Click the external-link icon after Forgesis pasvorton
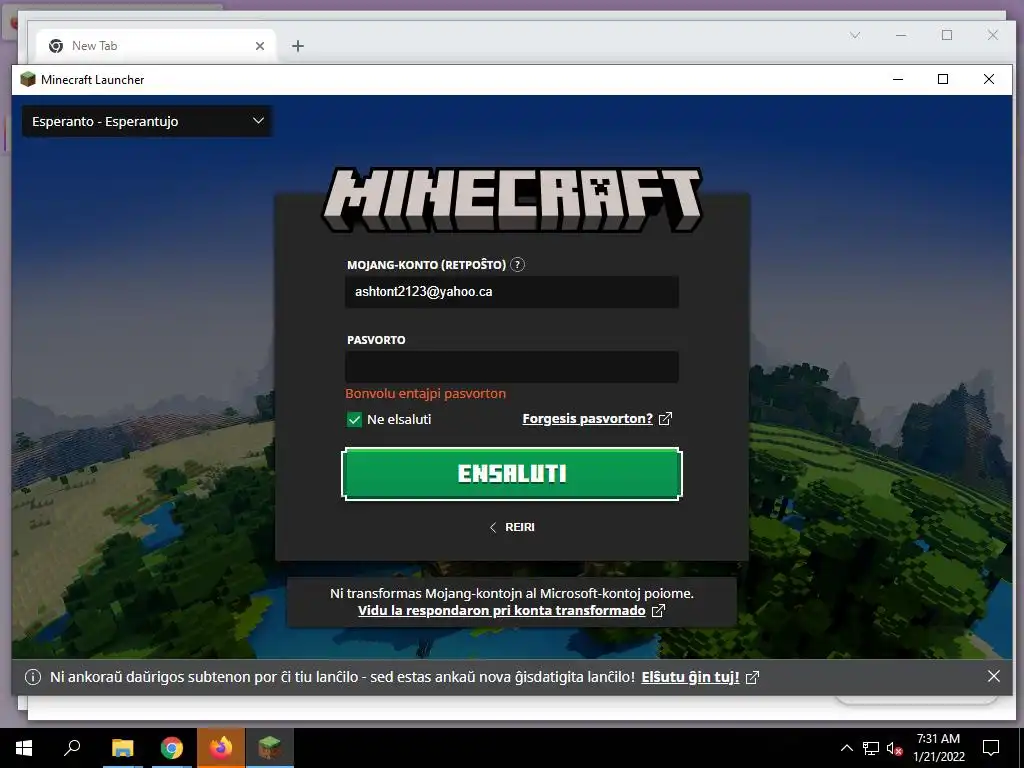Screen dimensions: 1024x768 (665, 419)
